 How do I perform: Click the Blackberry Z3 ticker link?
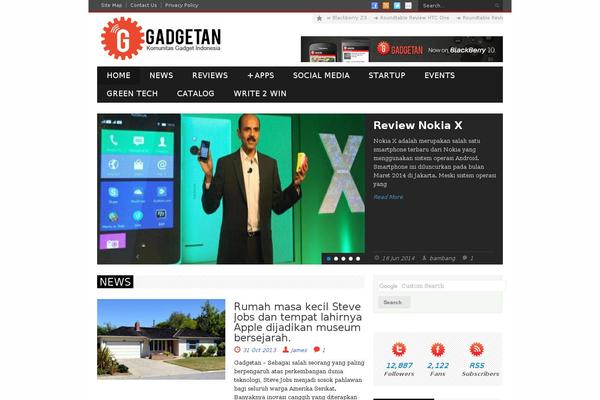(347, 18)
